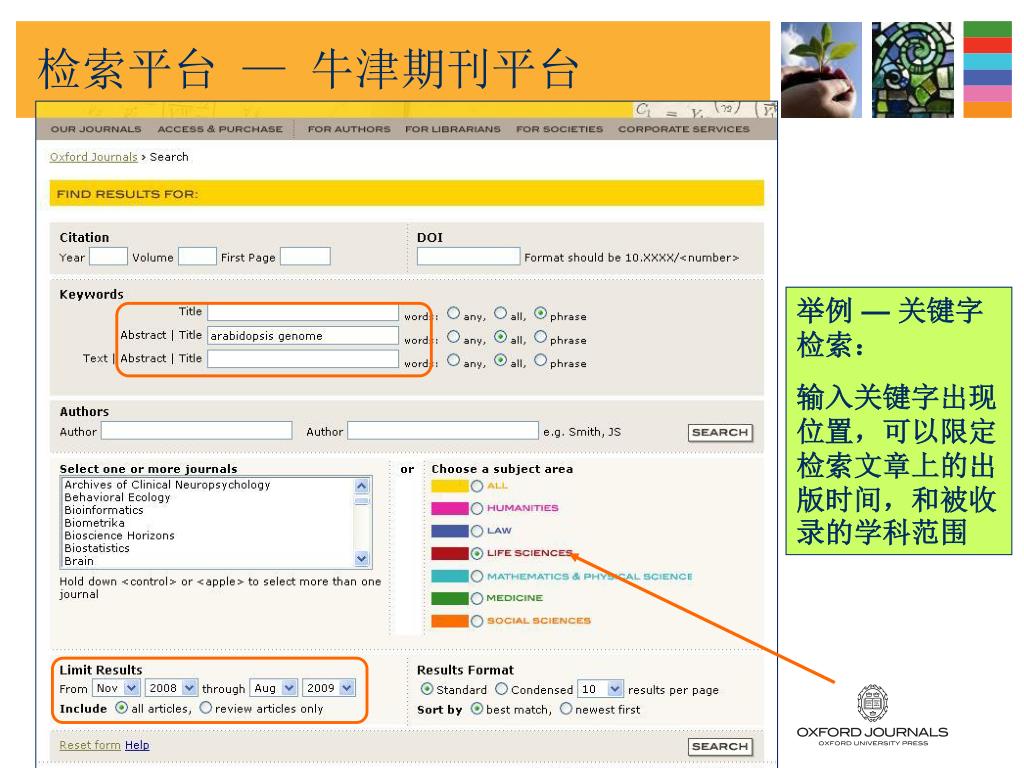Select Archives of Clinical Neuropsychology journal

(167, 485)
